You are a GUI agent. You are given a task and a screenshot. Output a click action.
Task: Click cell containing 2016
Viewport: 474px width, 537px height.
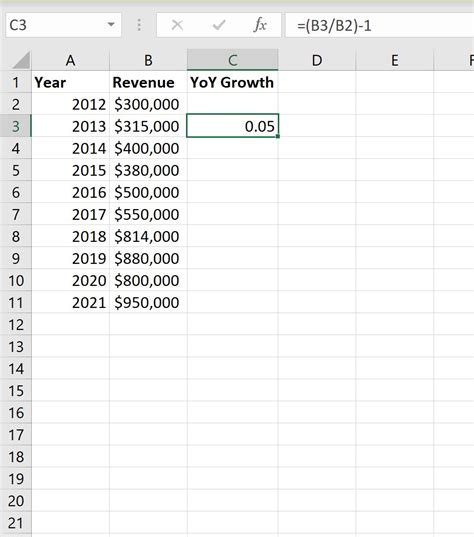[71, 192]
